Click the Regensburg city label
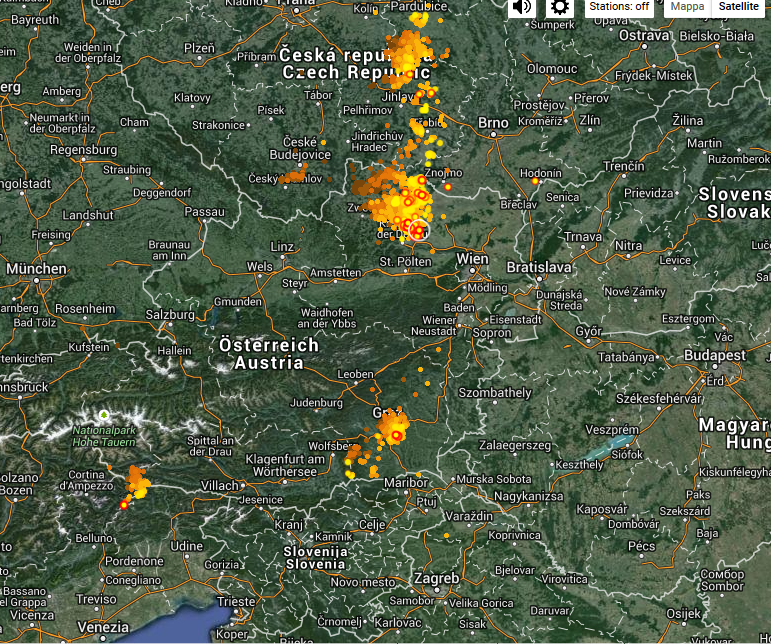The image size is (771, 644). pos(84,150)
